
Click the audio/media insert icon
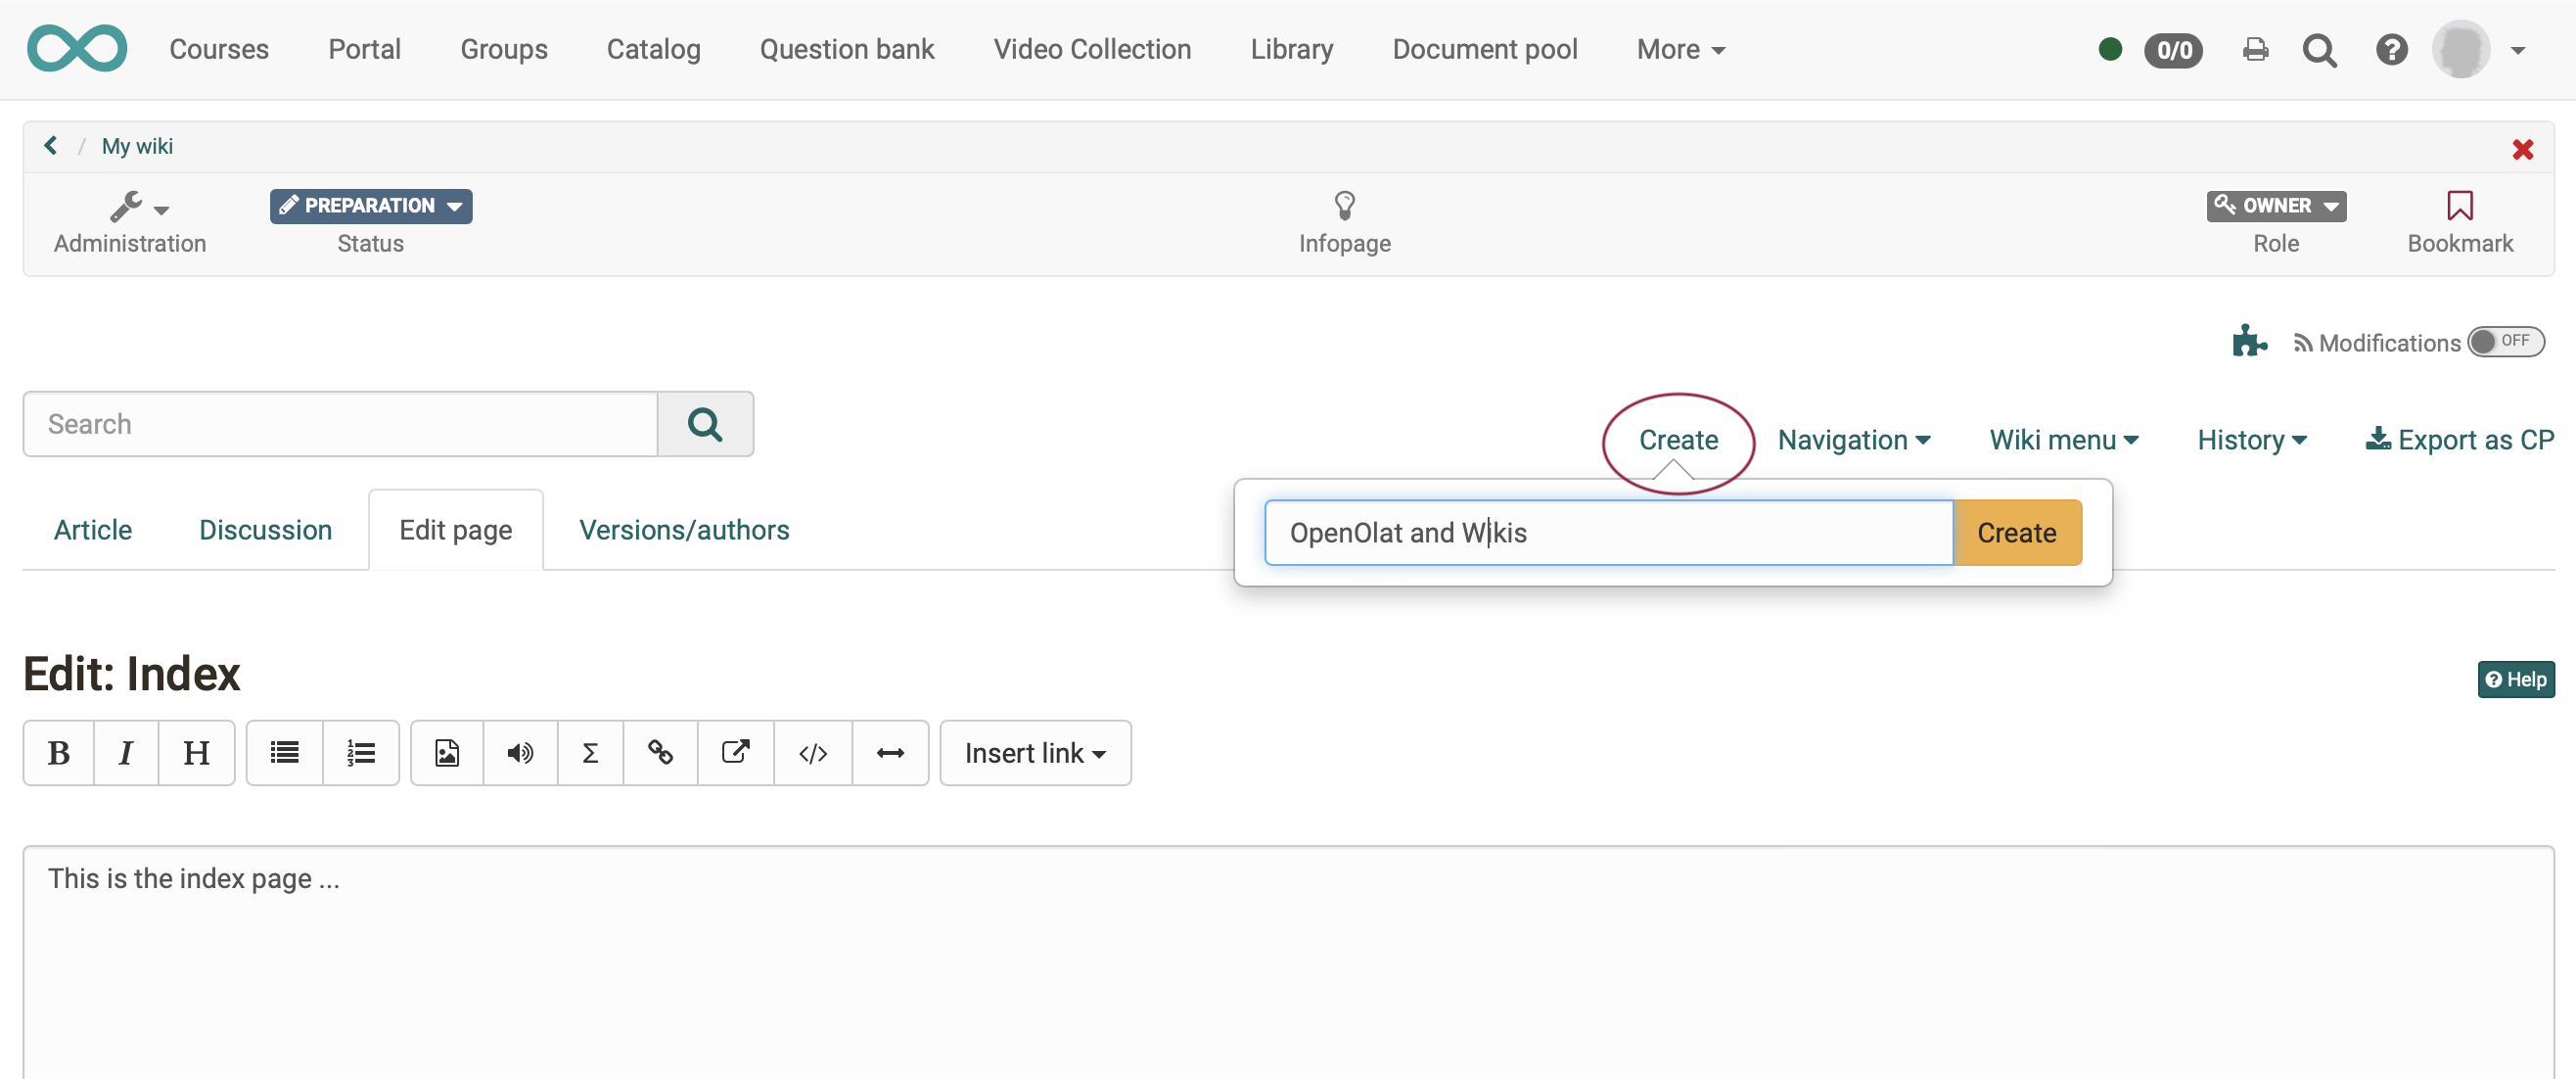pos(520,753)
